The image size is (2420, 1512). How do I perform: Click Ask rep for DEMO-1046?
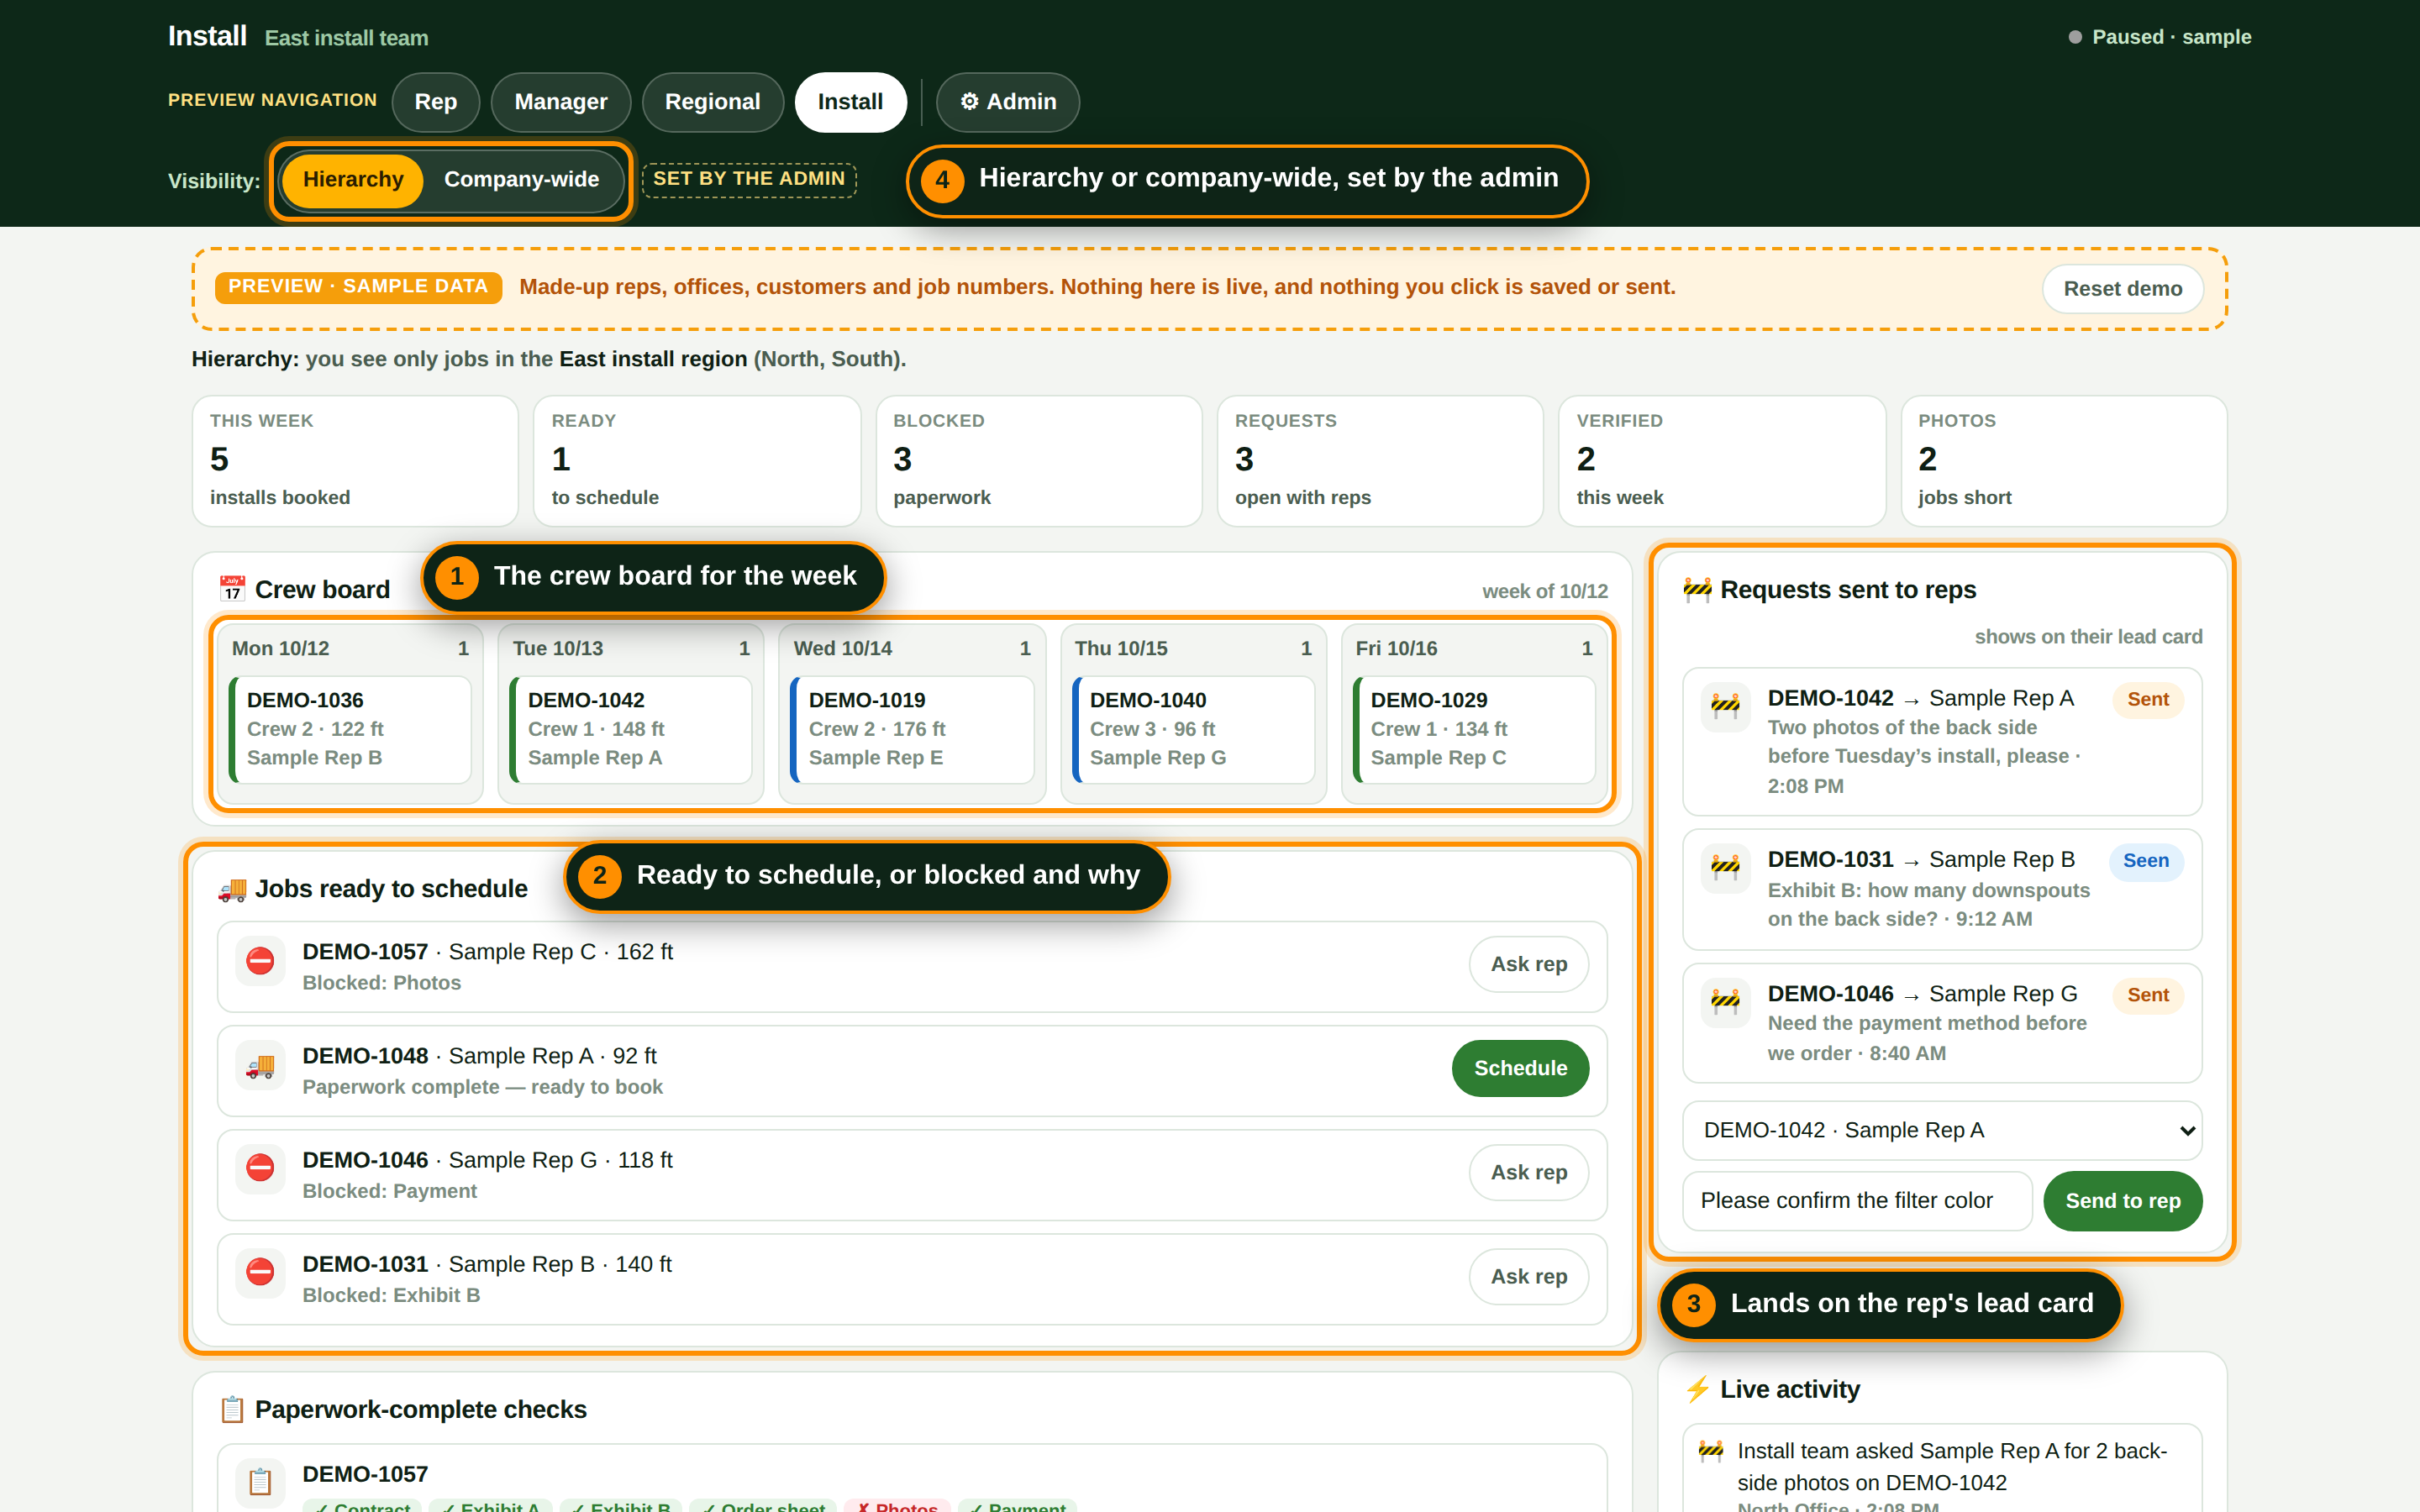[x=1529, y=1172]
